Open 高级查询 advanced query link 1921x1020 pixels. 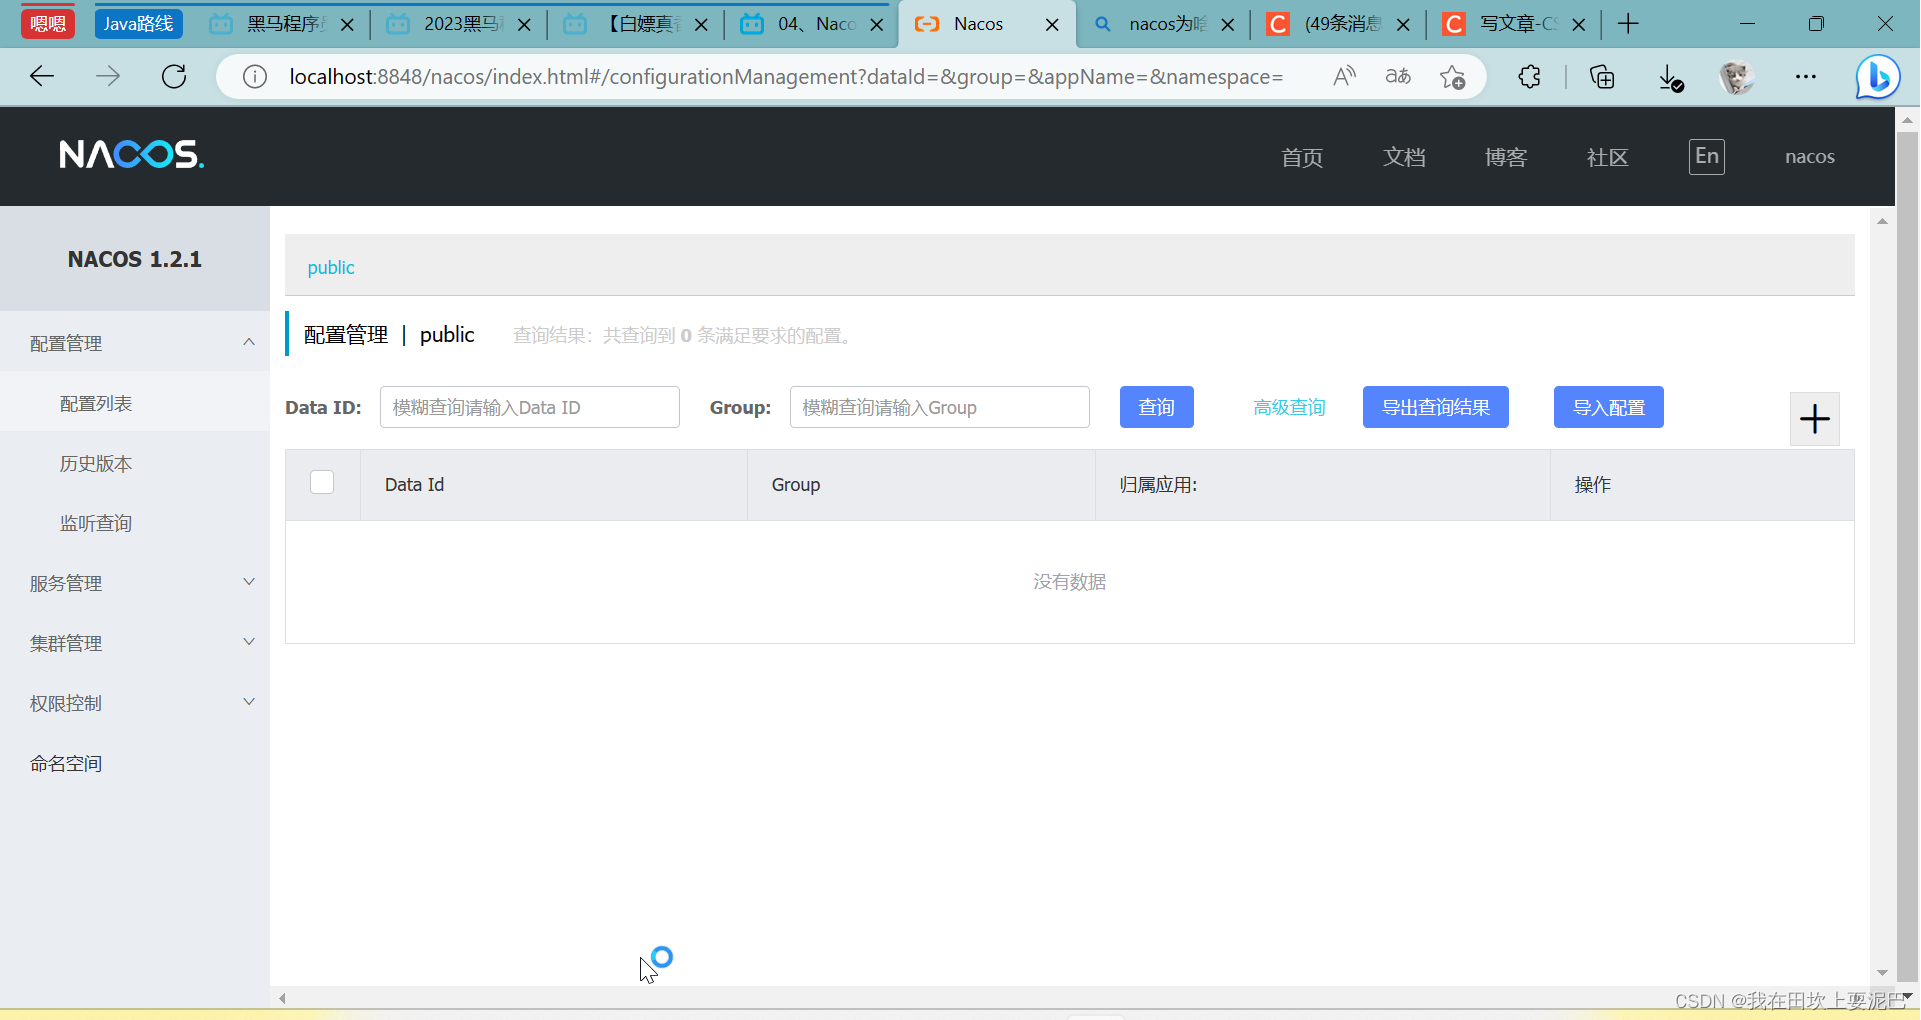click(x=1289, y=407)
